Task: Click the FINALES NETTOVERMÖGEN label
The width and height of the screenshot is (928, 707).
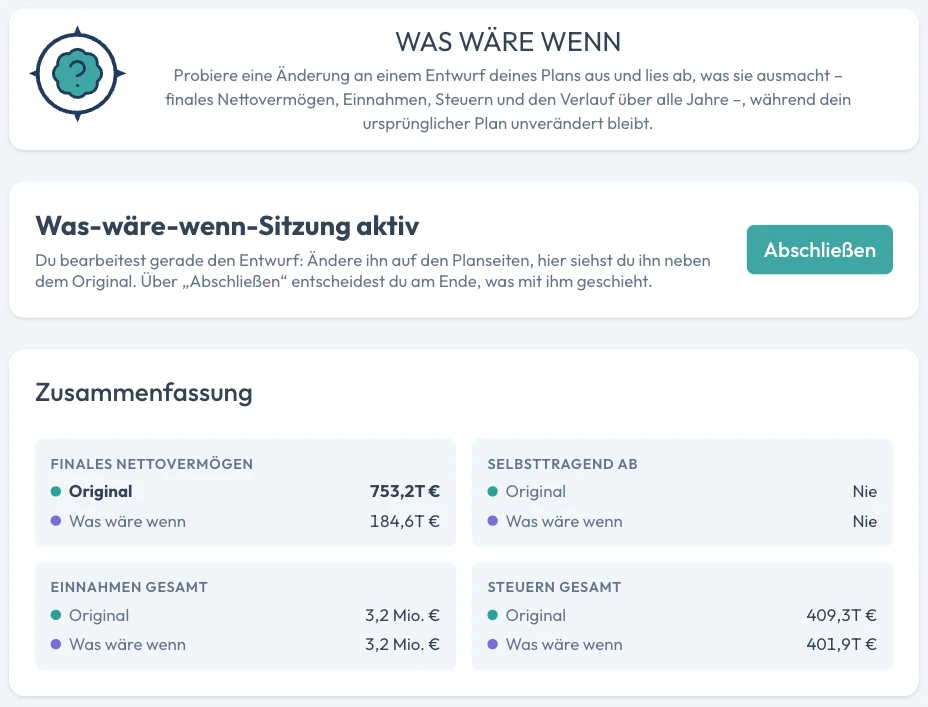Action: click(152, 464)
